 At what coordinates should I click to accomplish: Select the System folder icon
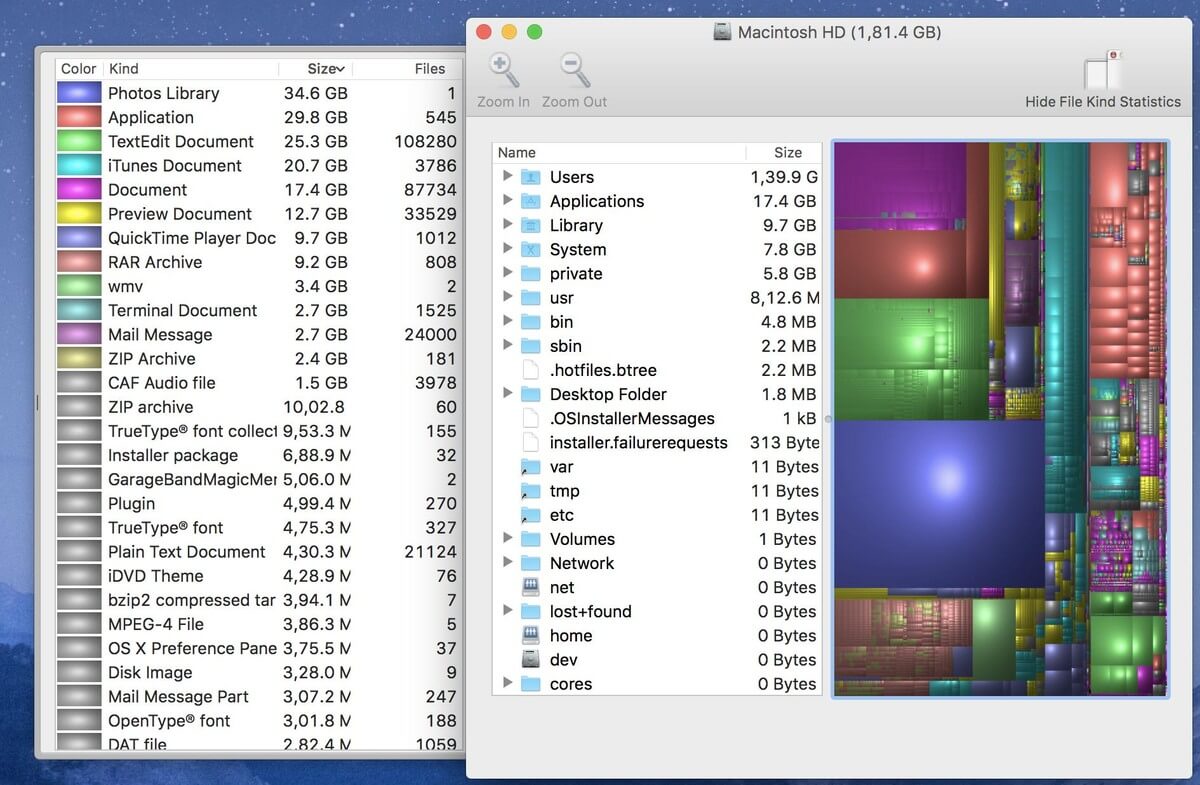tap(531, 249)
